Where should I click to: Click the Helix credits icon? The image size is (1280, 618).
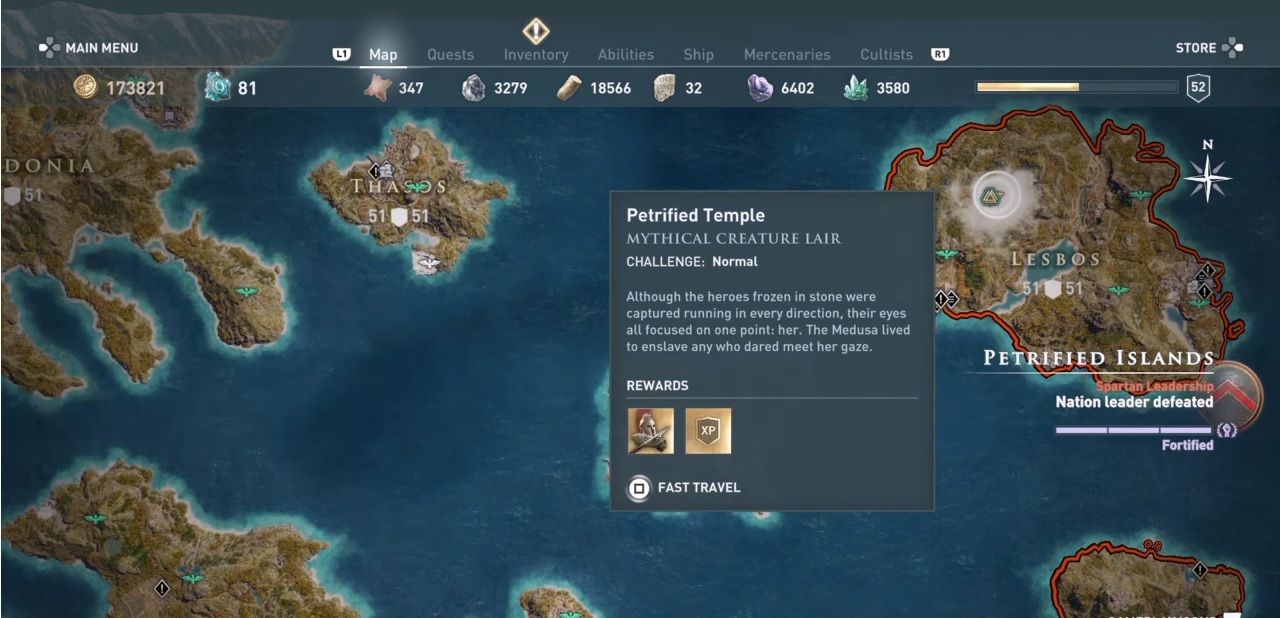(217, 88)
